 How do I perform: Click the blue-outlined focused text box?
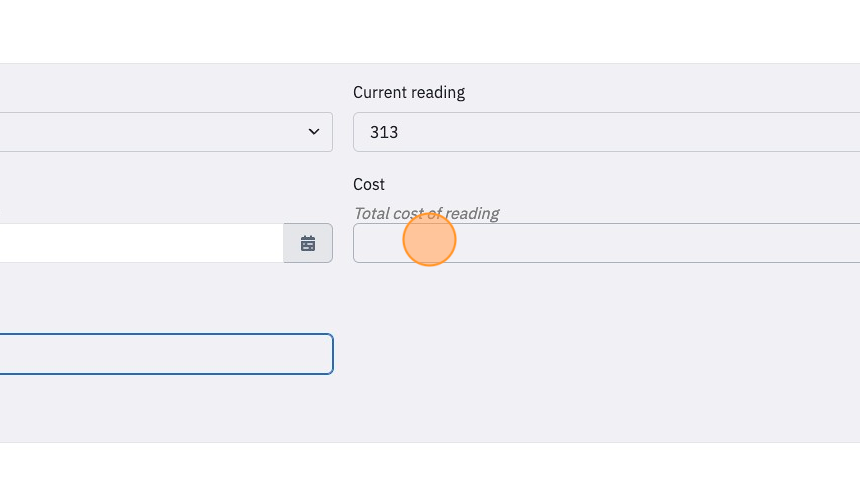coord(166,354)
